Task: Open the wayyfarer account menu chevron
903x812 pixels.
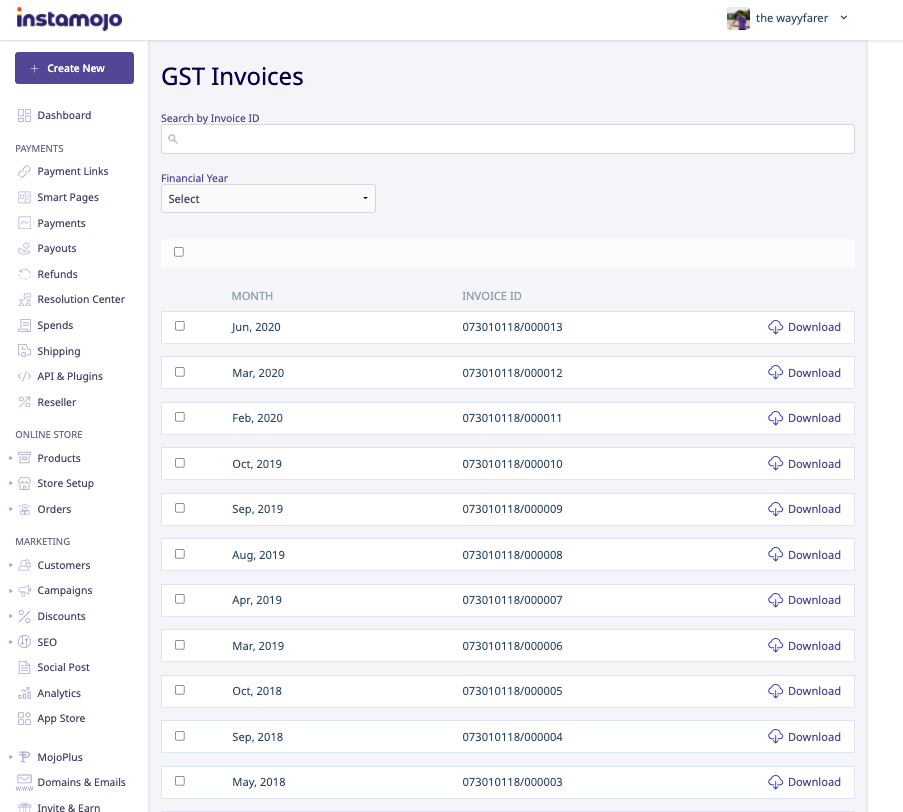Action: (x=844, y=18)
